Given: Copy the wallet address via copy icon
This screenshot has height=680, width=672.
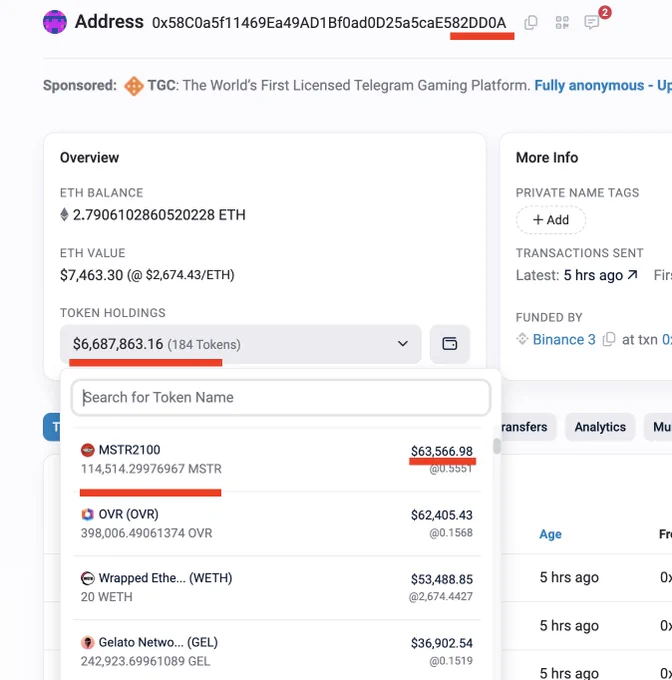Looking at the screenshot, I should [531, 23].
